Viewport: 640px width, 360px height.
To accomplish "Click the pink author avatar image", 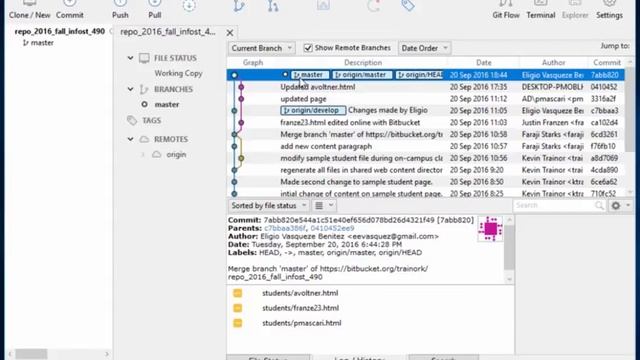I will coord(490,229).
